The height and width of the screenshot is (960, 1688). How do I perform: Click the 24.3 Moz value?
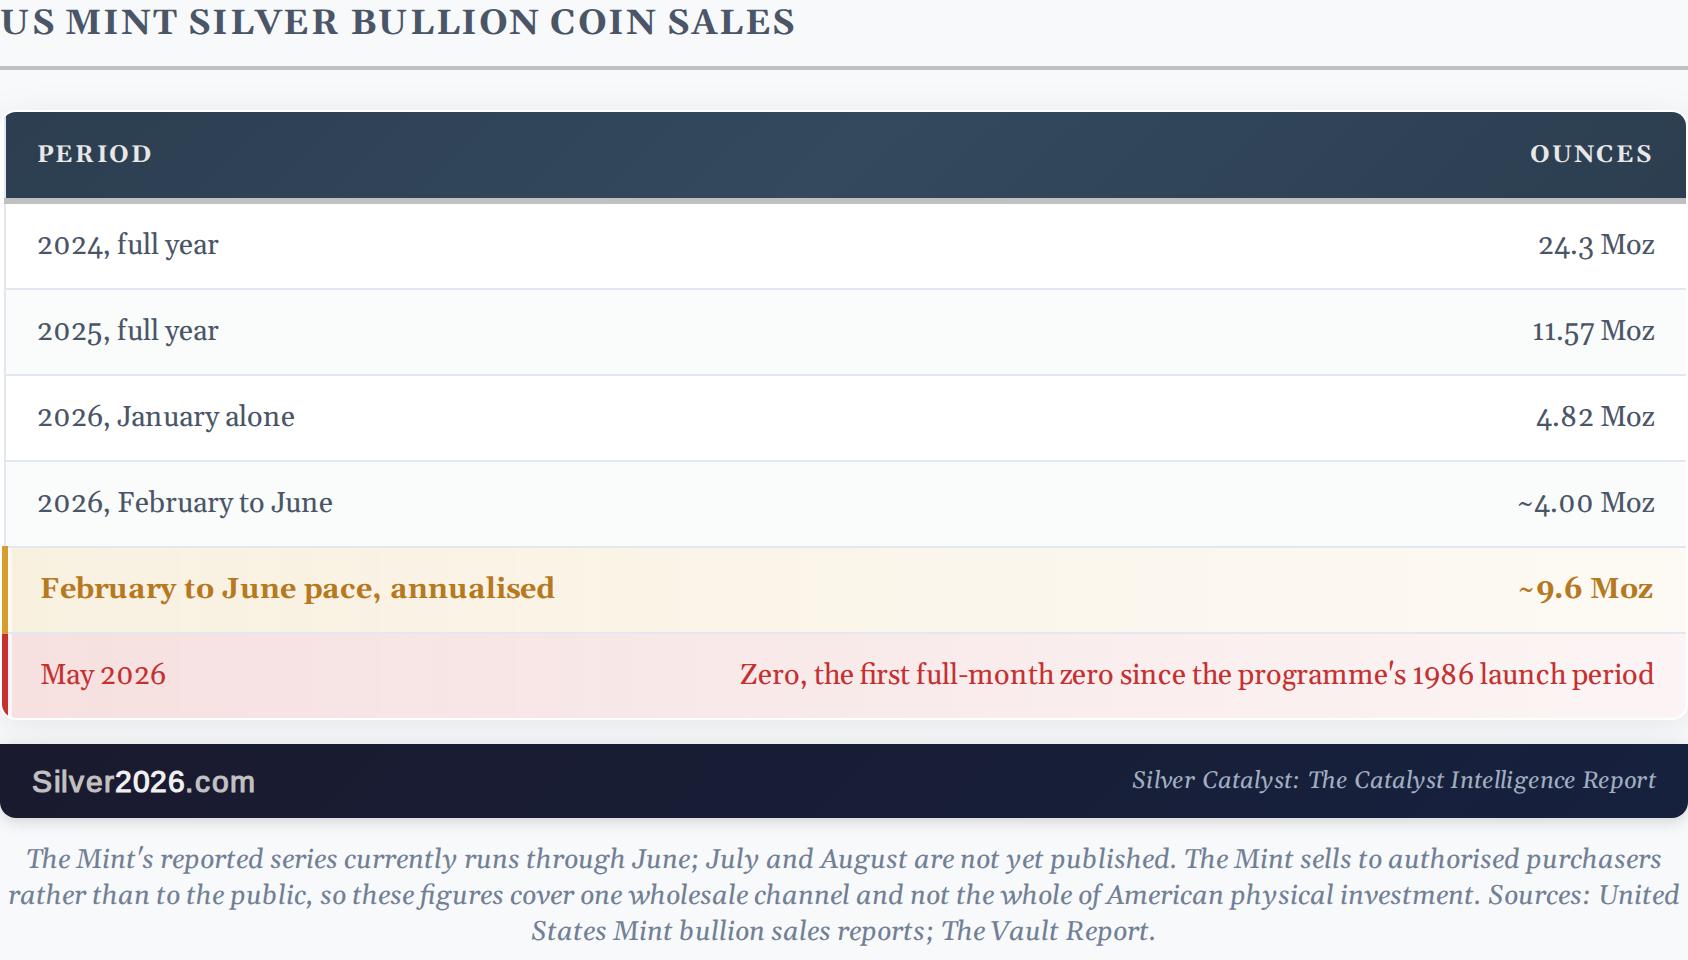click(x=1596, y=246)
